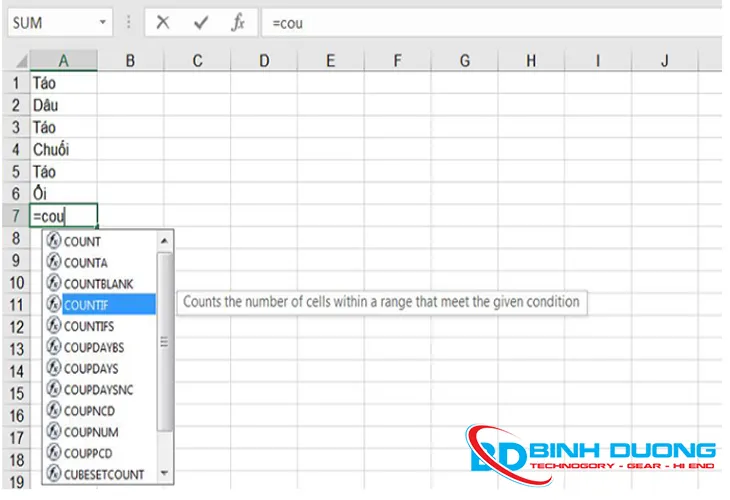Select column F header

[398, 61]
